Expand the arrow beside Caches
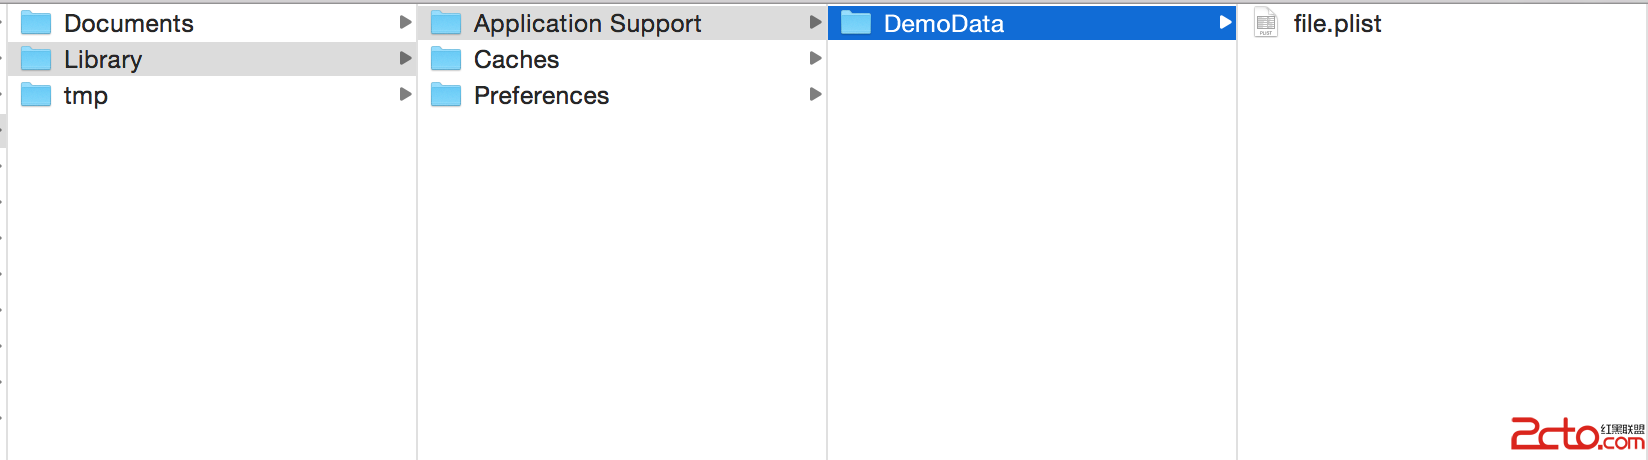The width and height of the screenshot is (1648, 460). pyautogui.click(x=815, y=58)
